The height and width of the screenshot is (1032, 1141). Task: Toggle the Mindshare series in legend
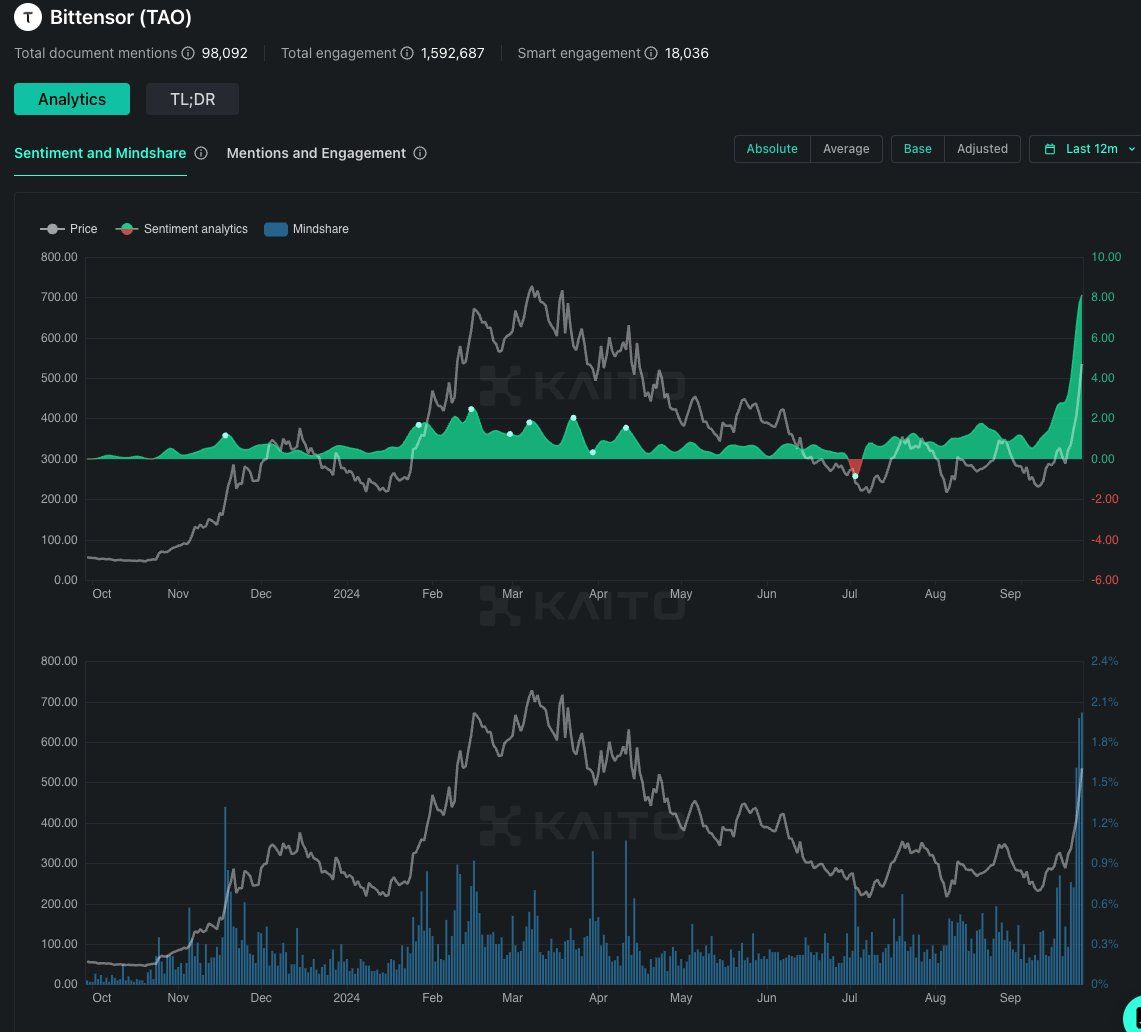click(x=306, y=229)
